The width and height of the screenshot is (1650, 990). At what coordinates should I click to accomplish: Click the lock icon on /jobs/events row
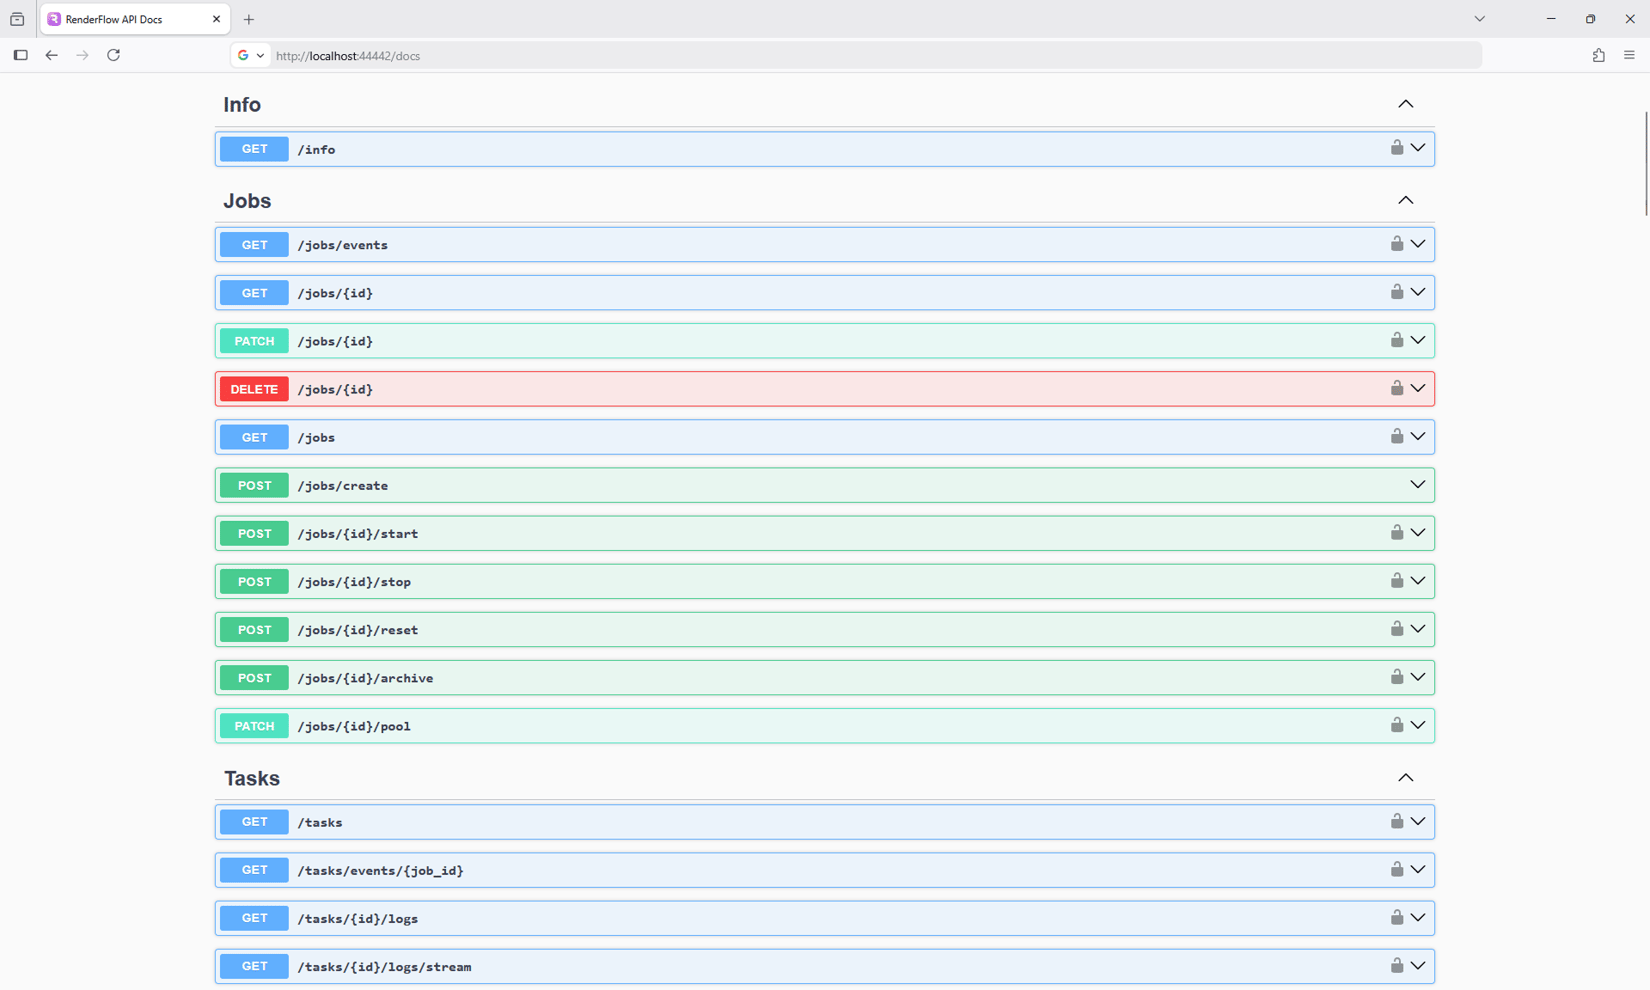click(1396, 244)
